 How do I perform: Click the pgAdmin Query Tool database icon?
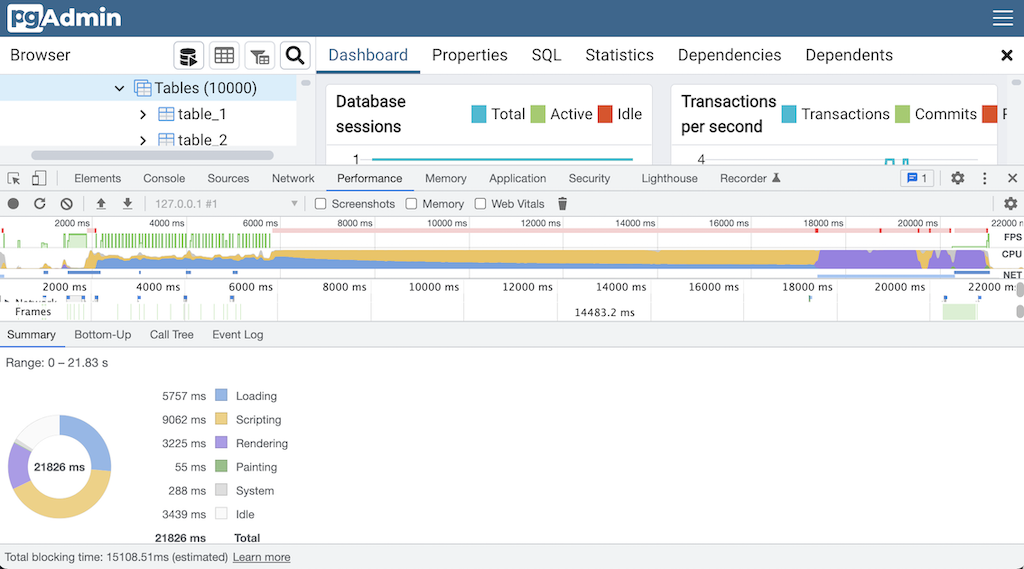point(189,56)
